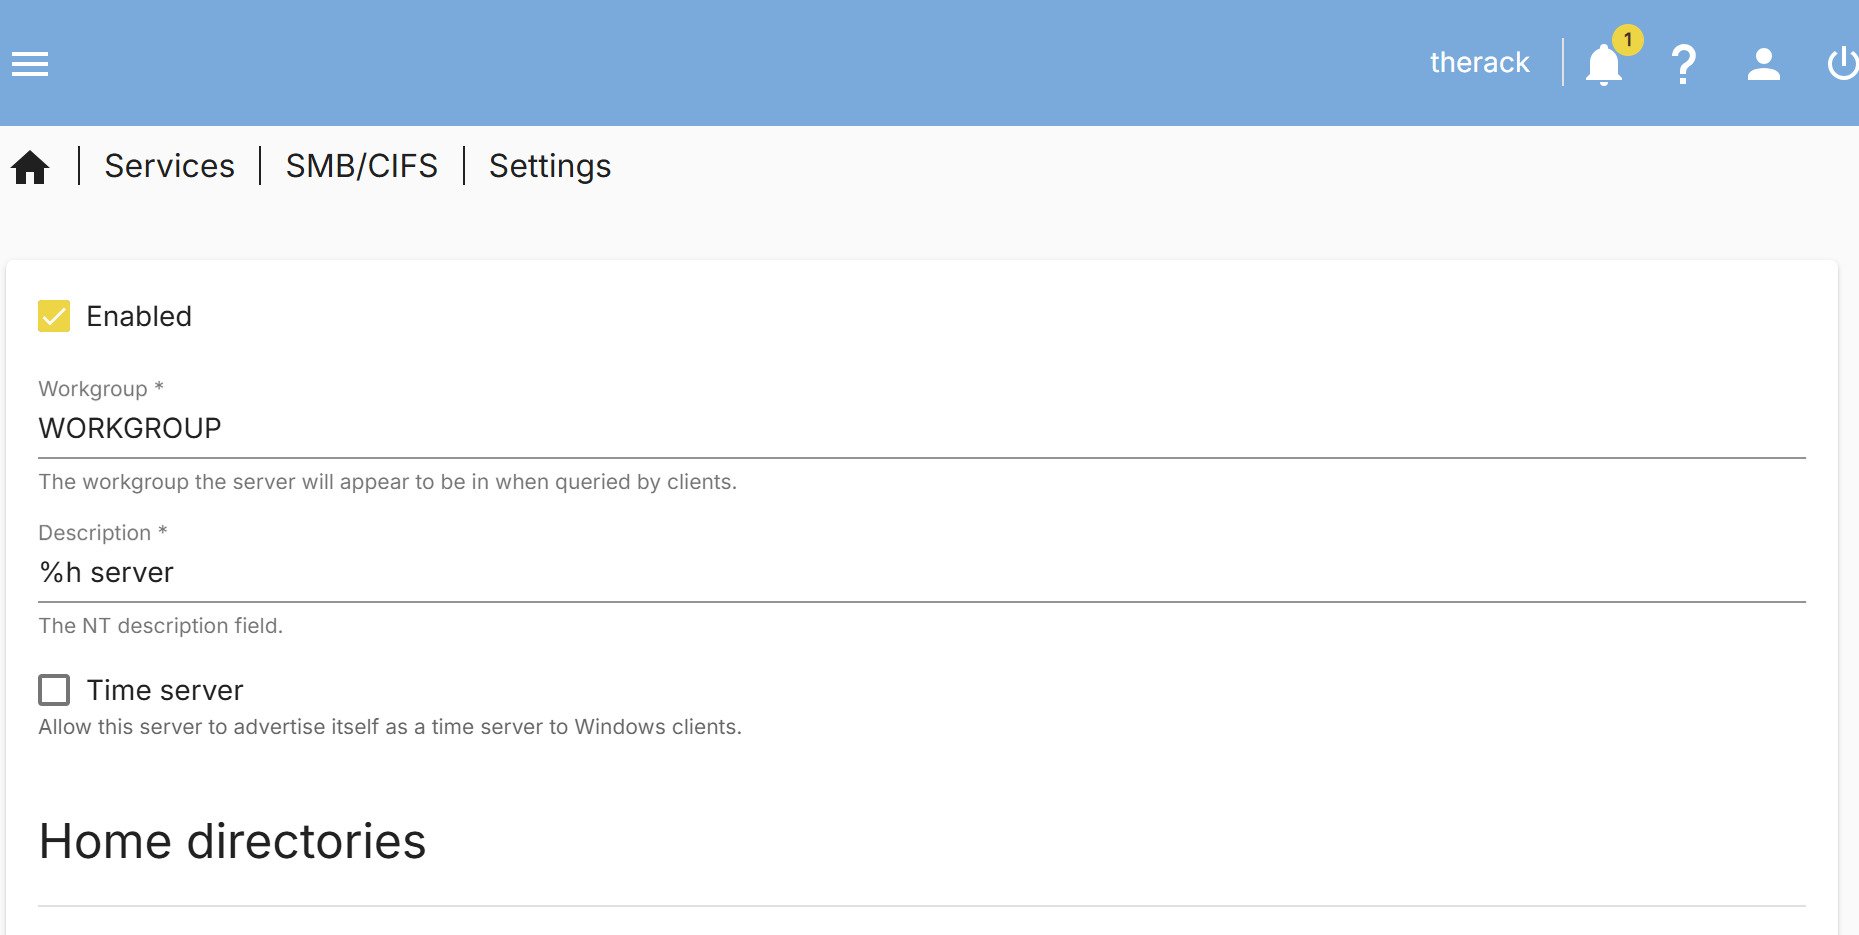This screenshot has width=1859, height=935.
Task: Uncheck the Enabled checkbox
Action: pyautogui.click(x=54, y=316)
